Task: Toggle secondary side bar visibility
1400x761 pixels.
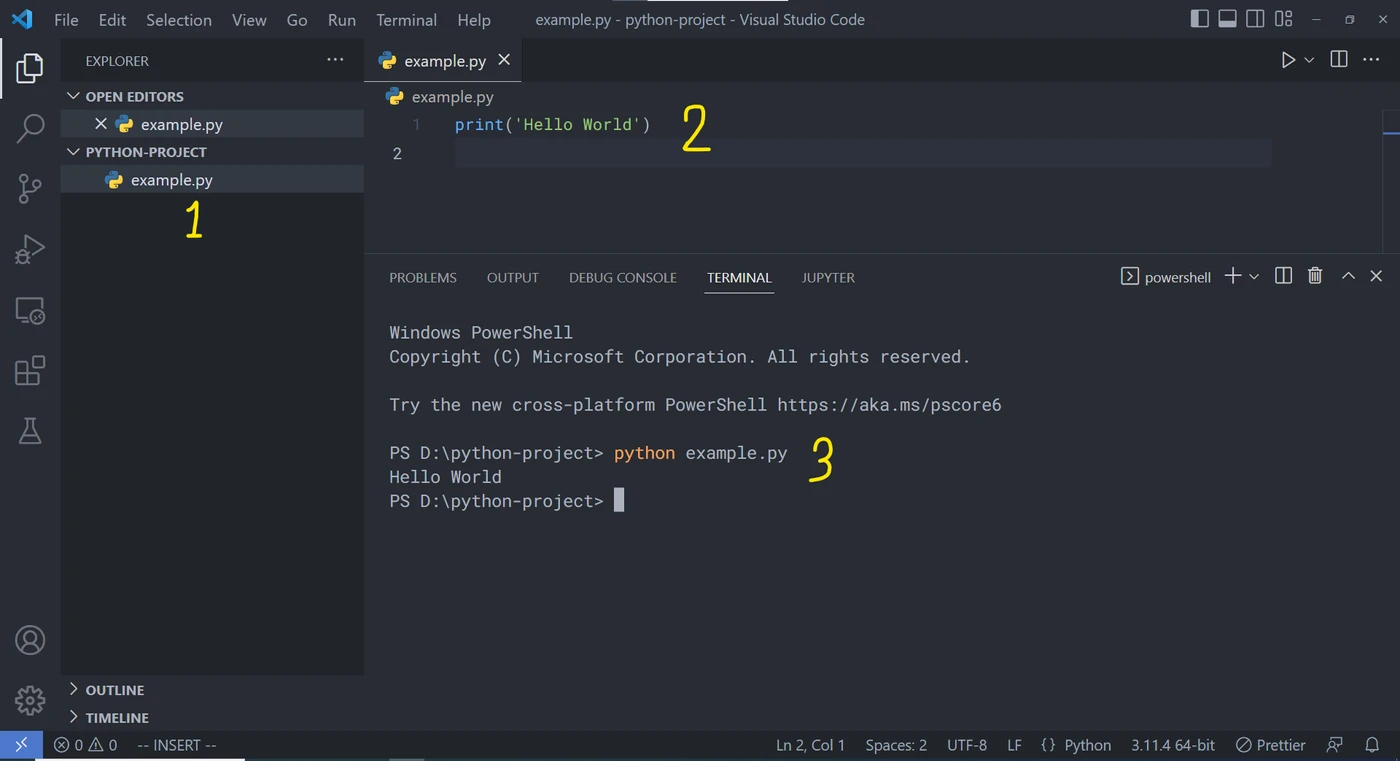Action: tap(1256, 19)
